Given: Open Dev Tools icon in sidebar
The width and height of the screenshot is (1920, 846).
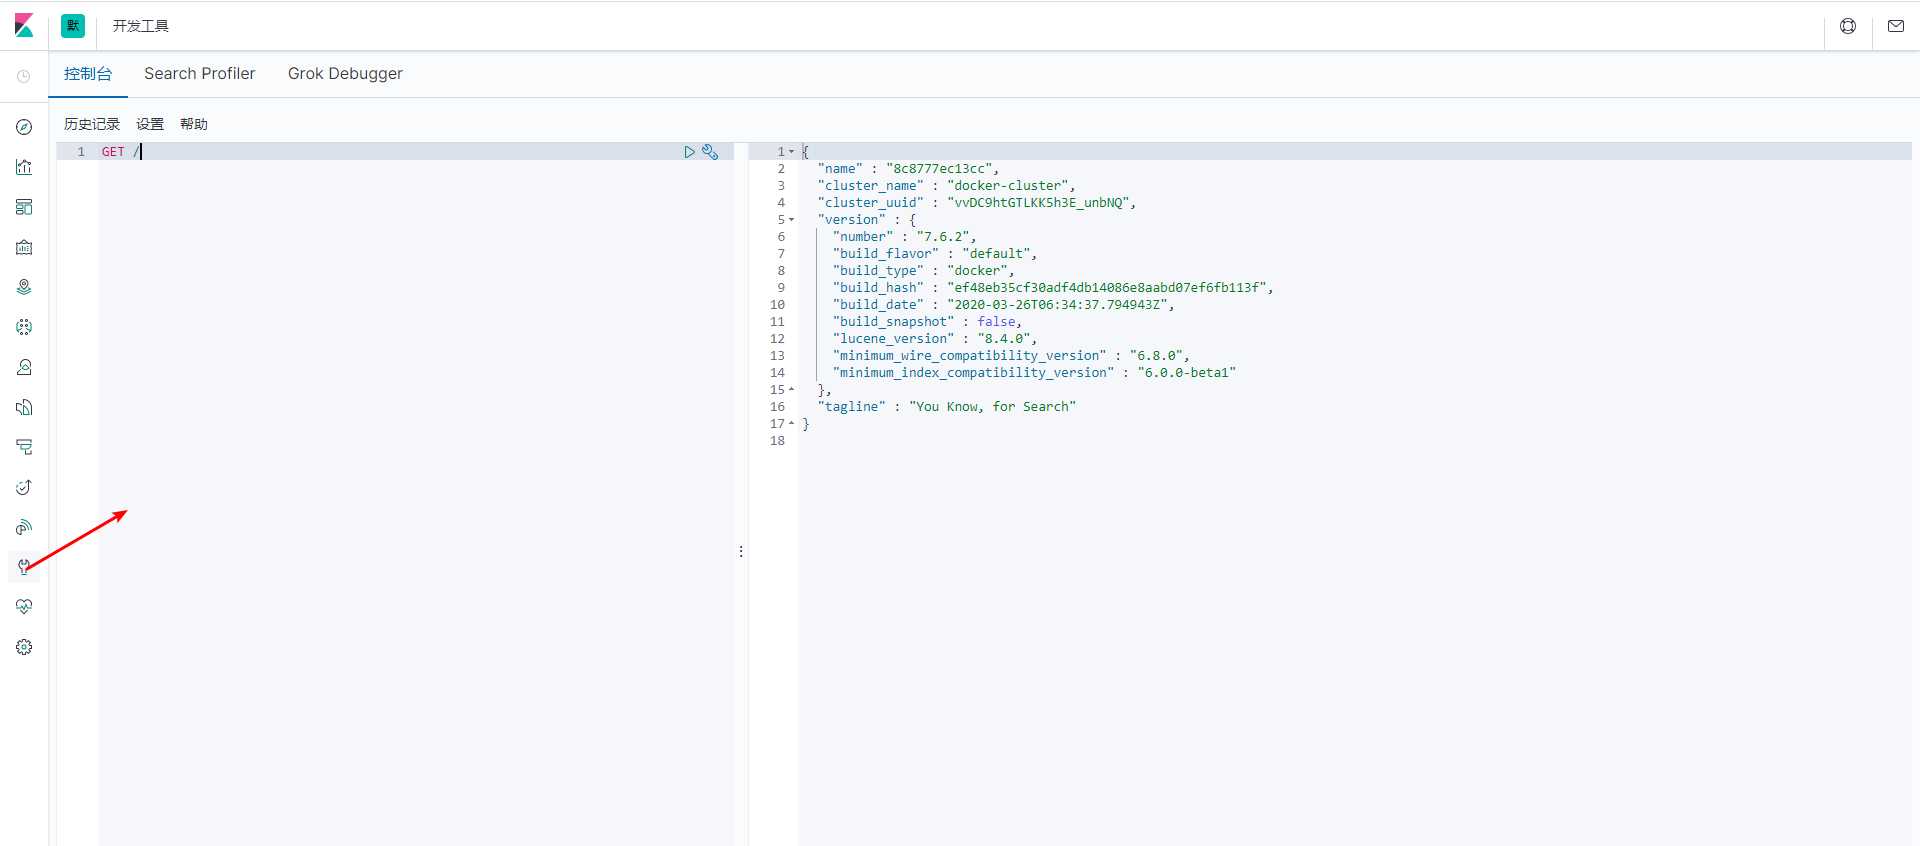Looking at the screenshot, I should point(24,567).
